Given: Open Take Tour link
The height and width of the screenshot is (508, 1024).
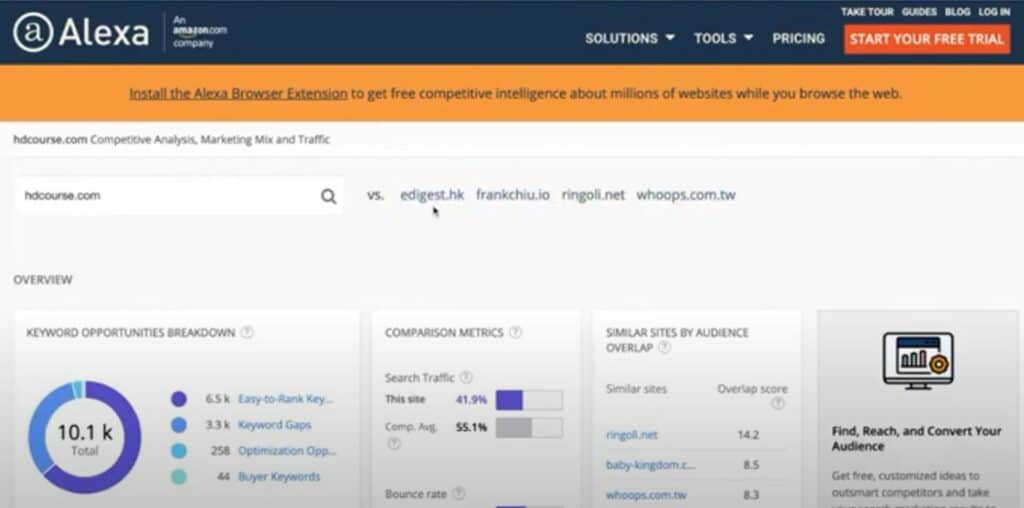Looking at the screenshot, I should pos(867,12).
